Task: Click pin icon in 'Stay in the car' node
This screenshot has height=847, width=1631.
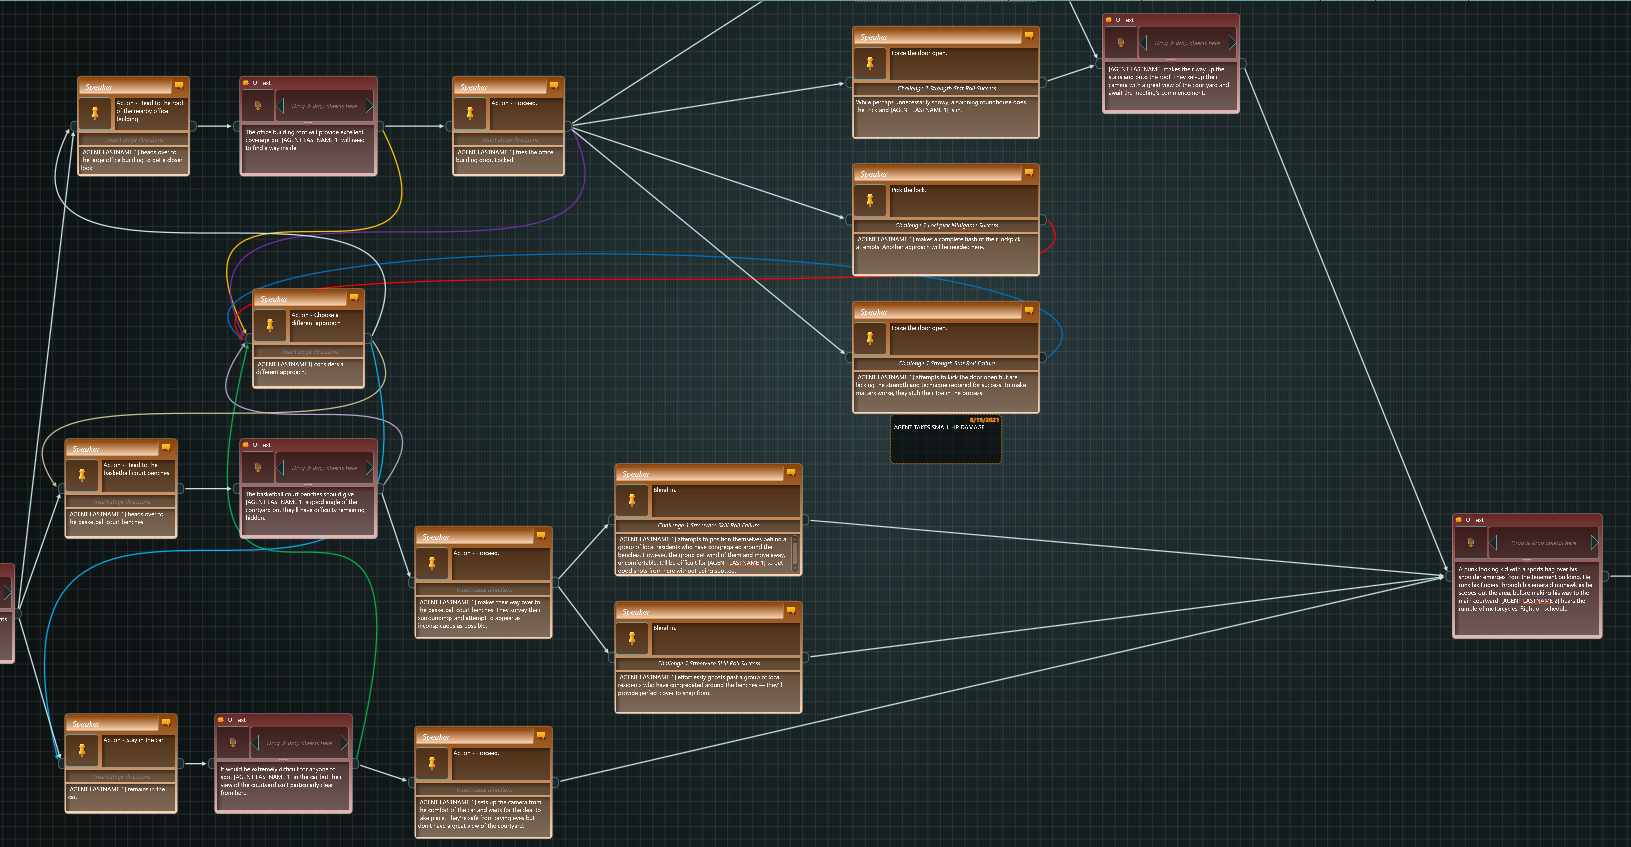Action: (x=82, y=750)
